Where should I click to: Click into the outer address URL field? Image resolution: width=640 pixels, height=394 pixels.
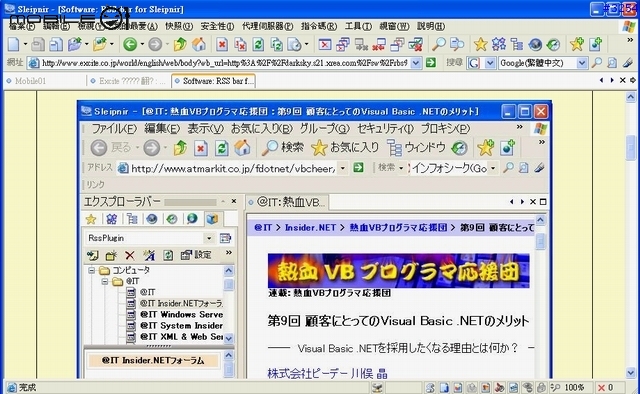click(x=224, y=63)
